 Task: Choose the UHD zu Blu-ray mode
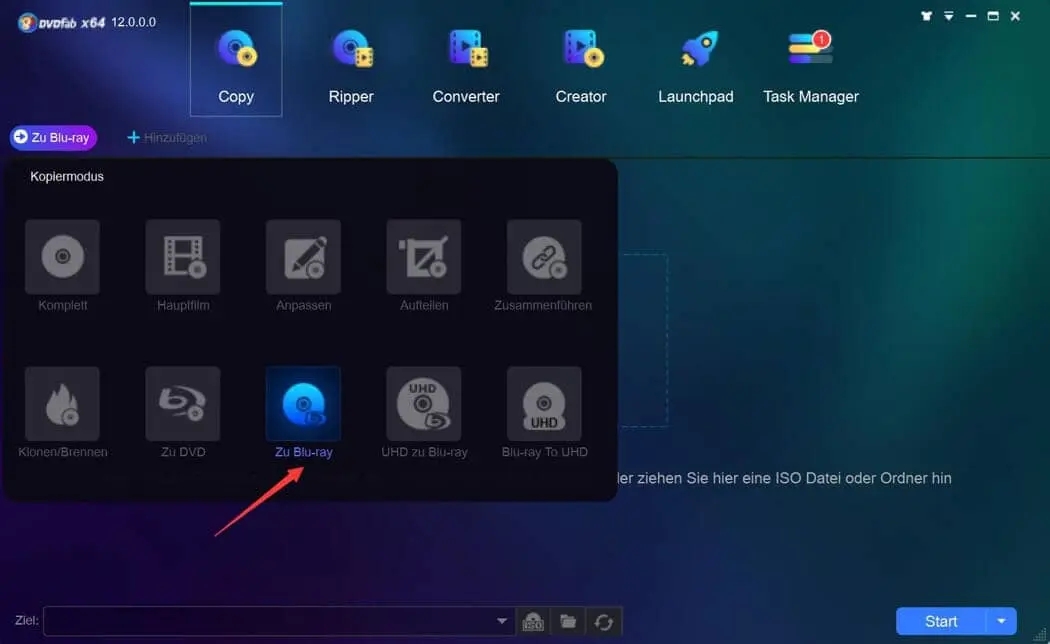(424, 404)
